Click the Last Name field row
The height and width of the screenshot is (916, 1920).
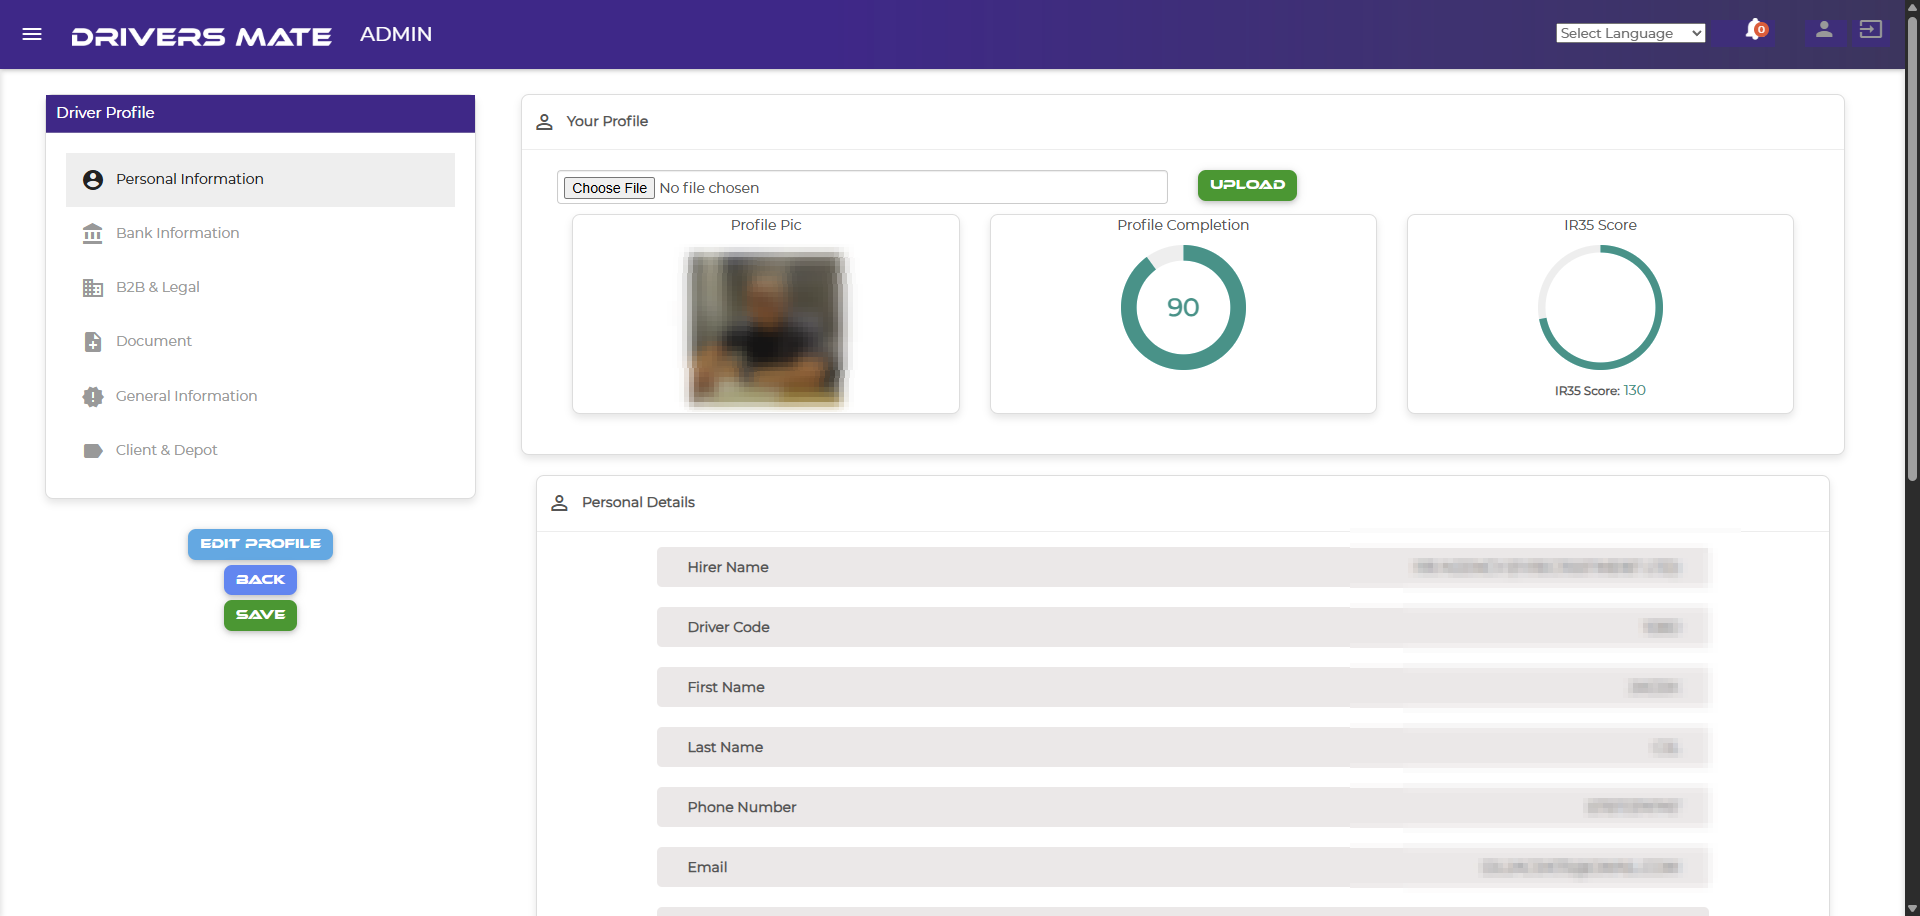(1183, 747)
